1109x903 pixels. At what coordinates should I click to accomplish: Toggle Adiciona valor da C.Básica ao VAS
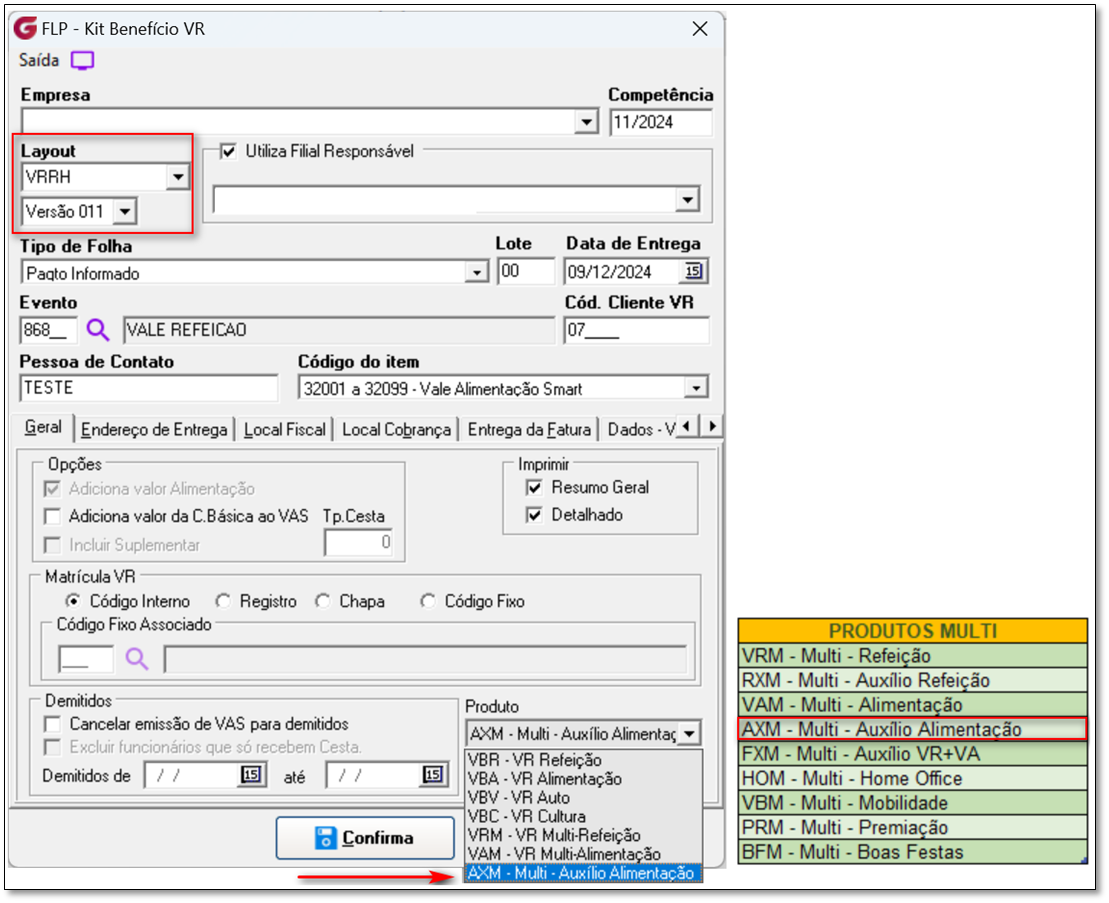pos(52,516)
